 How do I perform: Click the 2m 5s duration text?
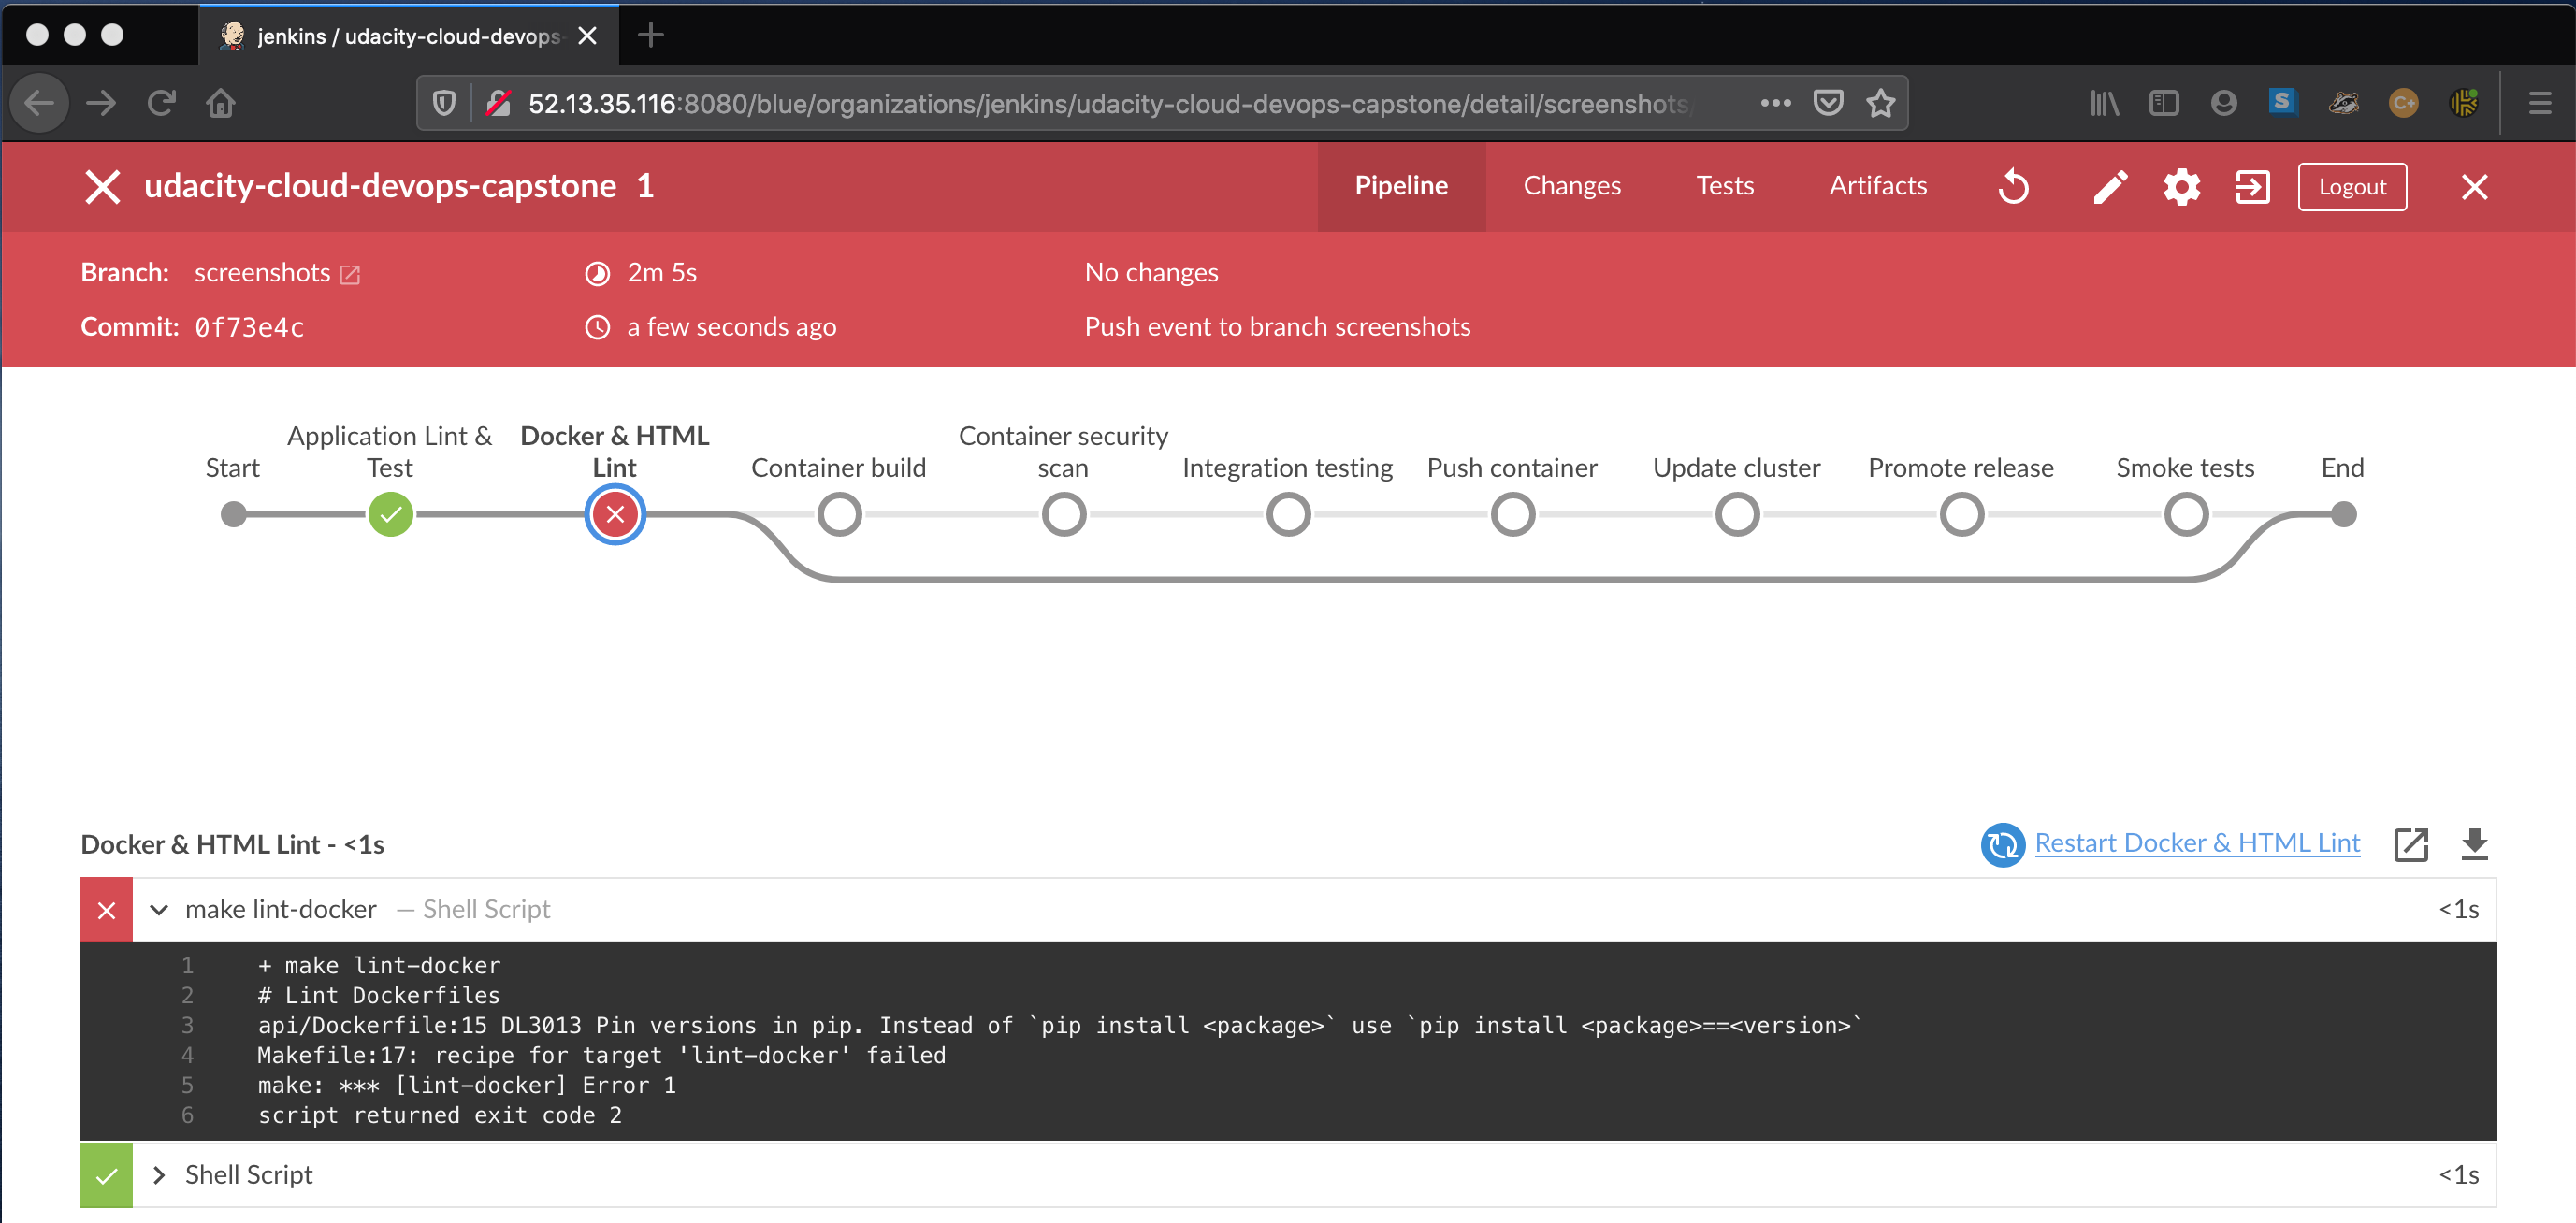[x=662, y=273]
